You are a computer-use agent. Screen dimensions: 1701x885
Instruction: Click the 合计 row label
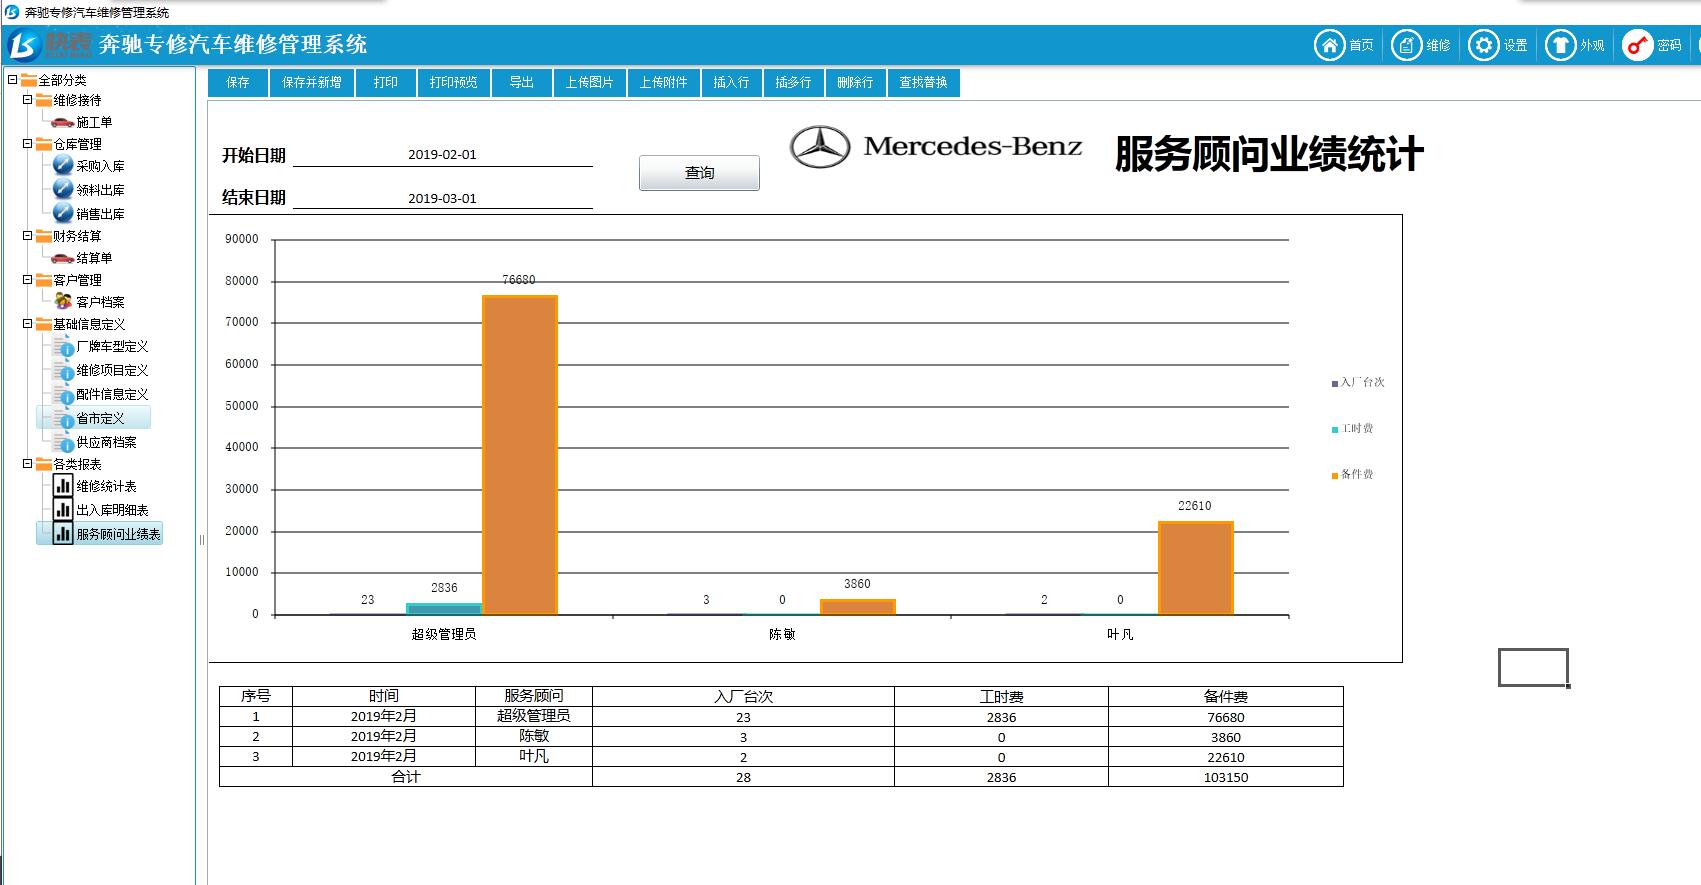click(x=406, y=777)
